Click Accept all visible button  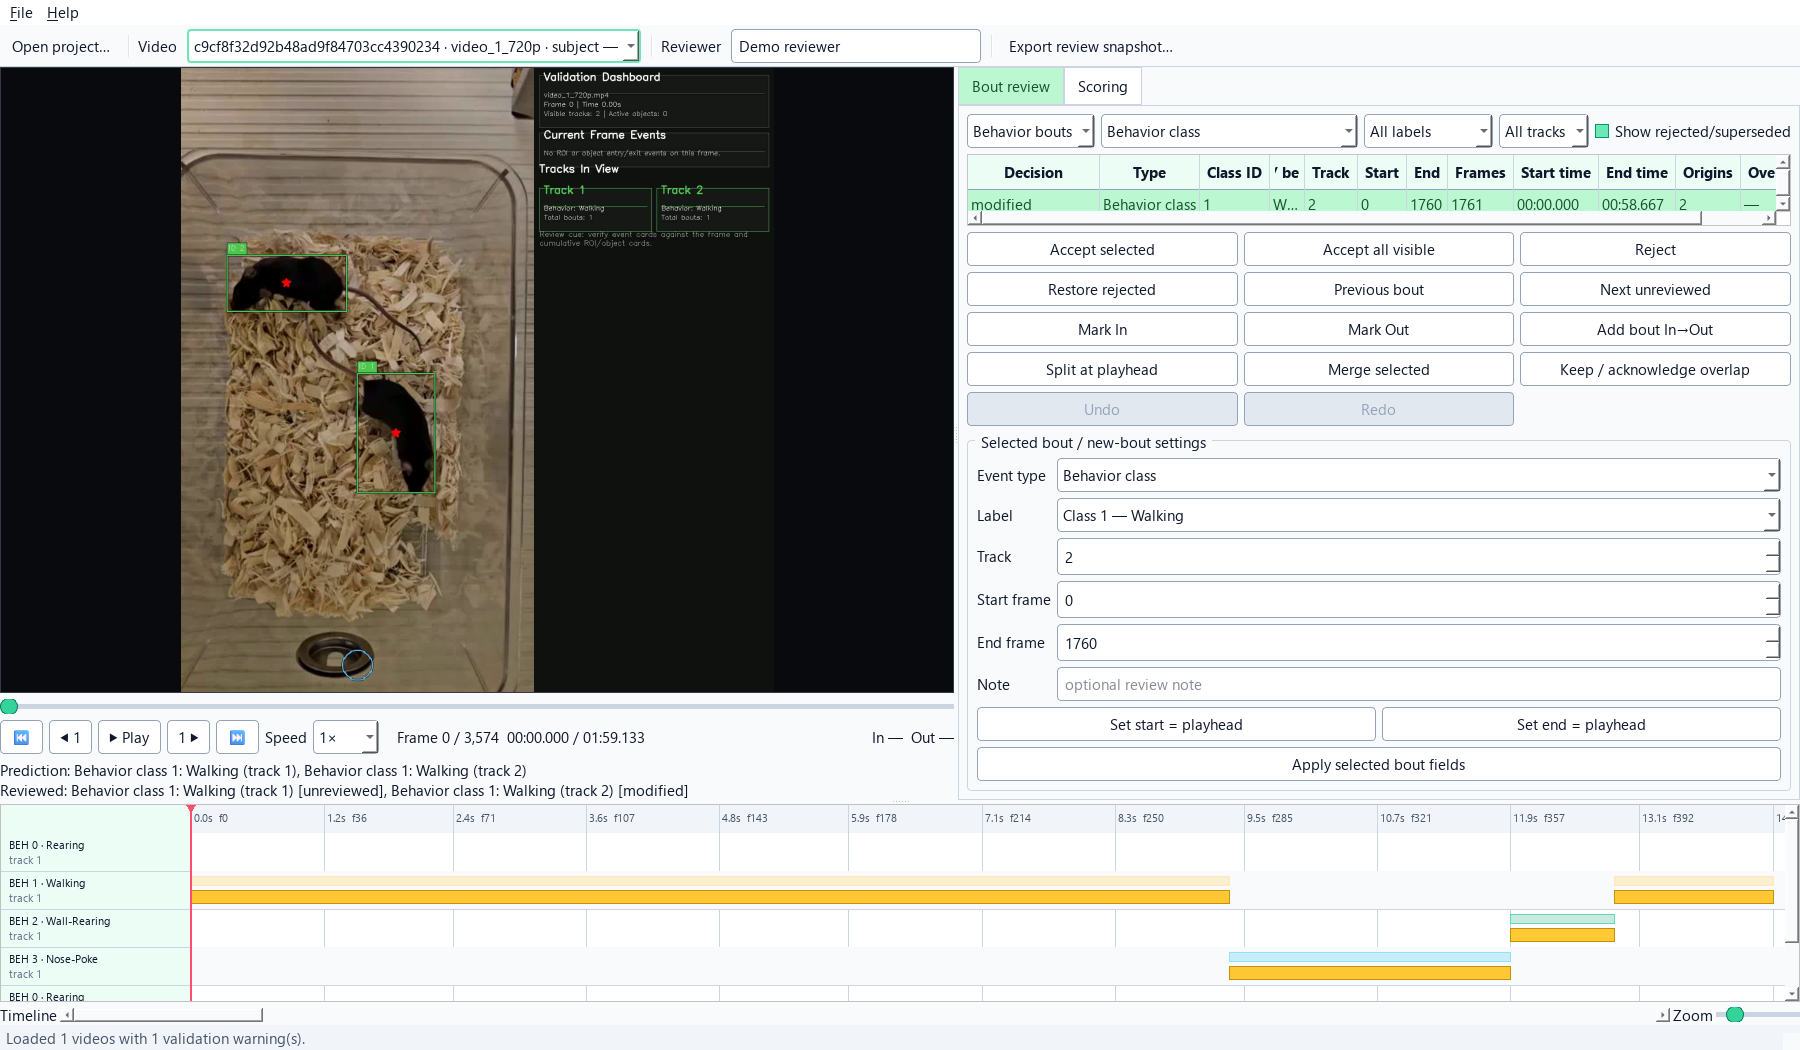1378,249
